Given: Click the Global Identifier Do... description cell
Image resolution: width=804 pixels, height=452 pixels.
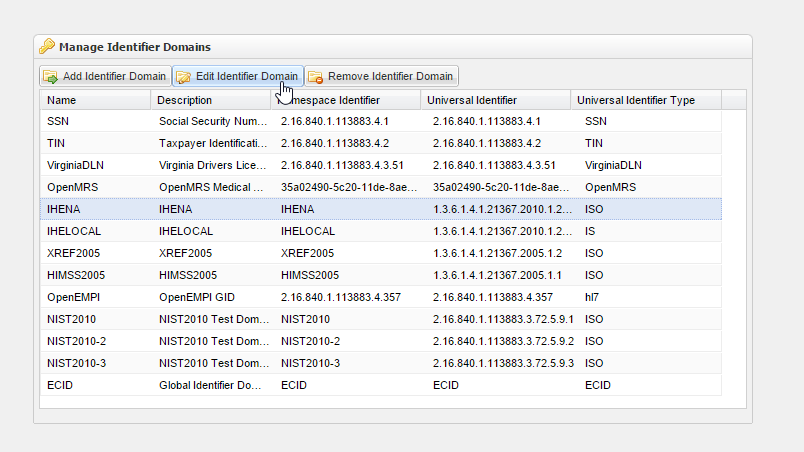Looking at the screenshot, I should 210,386.
